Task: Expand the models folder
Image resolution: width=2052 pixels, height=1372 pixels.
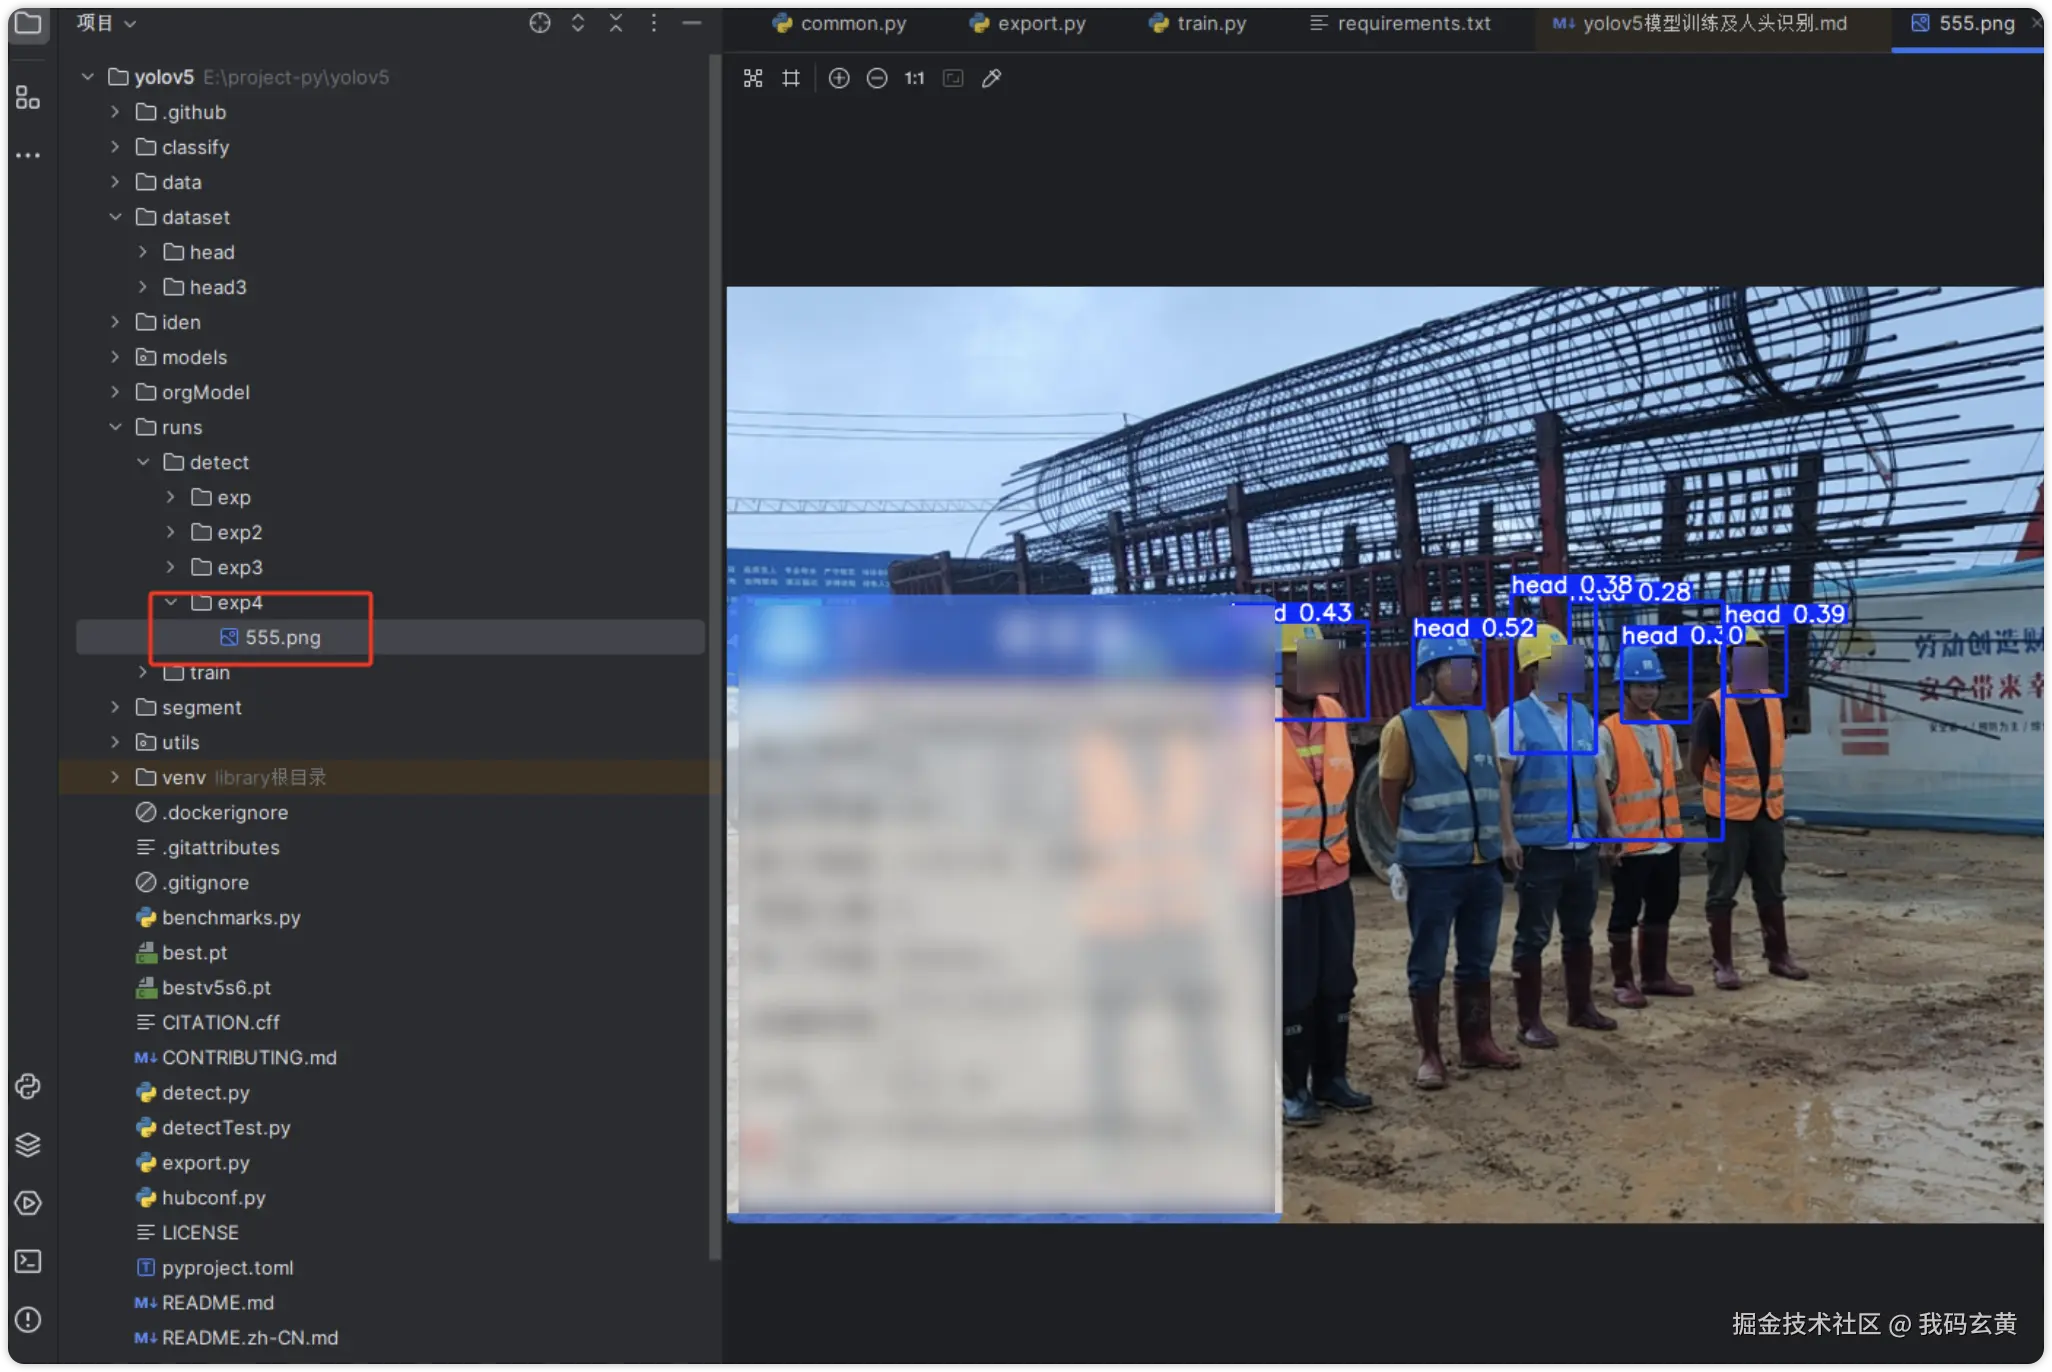Action: click(x=115, y=357)
